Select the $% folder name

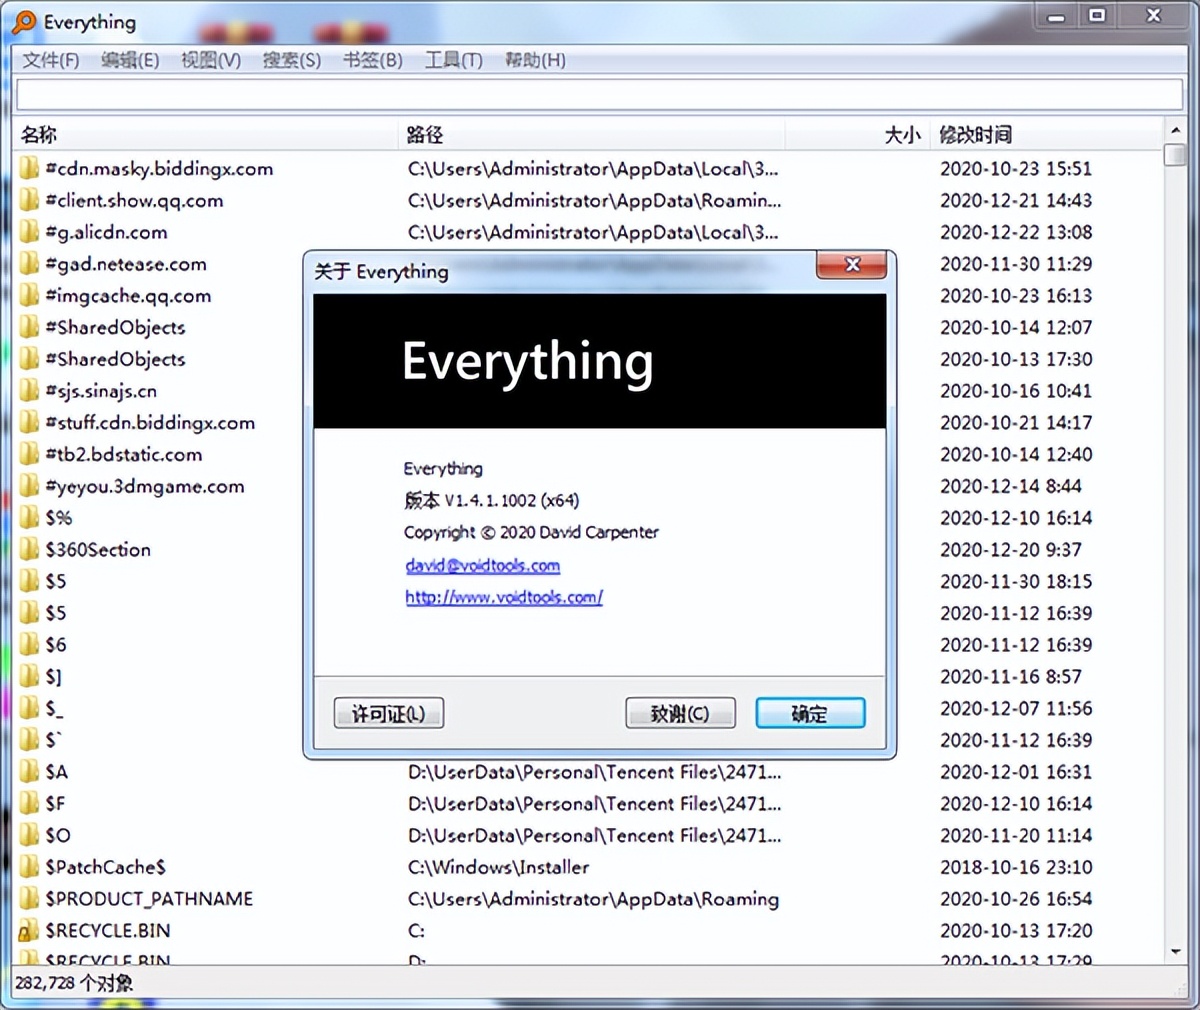(x=59, y=518)
